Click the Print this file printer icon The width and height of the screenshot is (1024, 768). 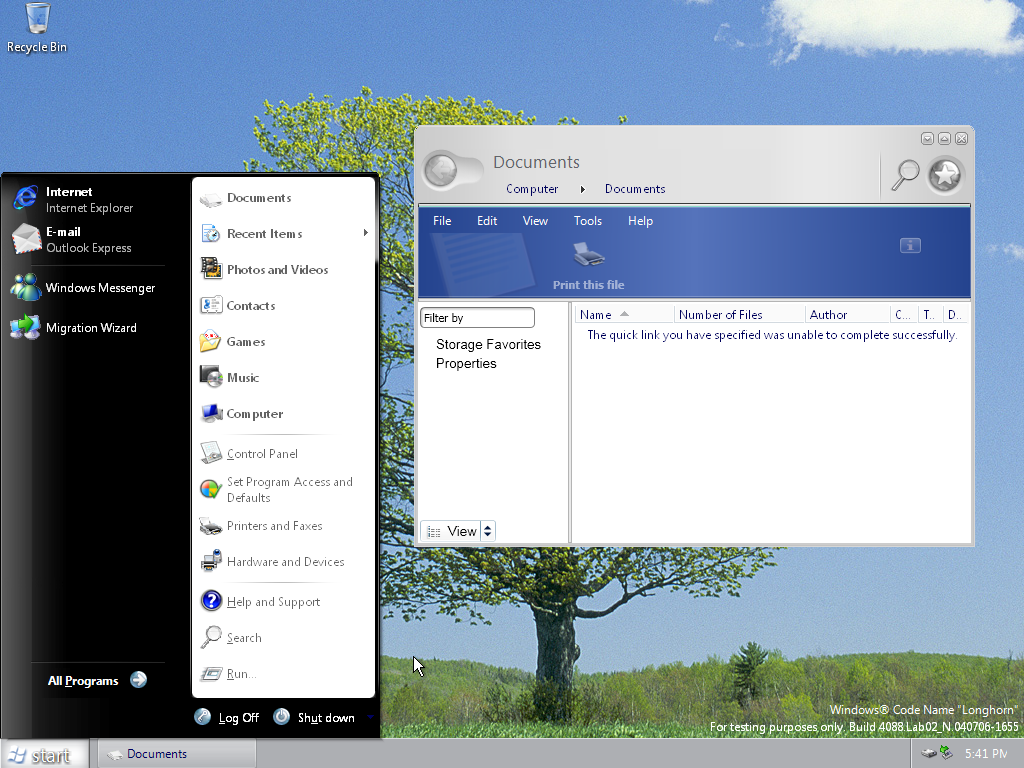click(589, 255)
